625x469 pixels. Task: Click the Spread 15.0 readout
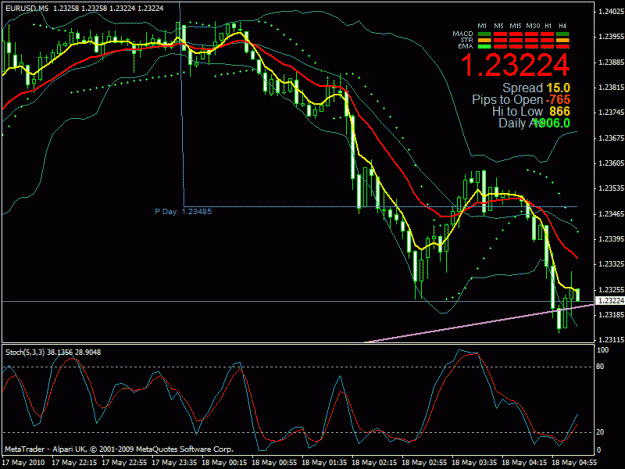536,88
